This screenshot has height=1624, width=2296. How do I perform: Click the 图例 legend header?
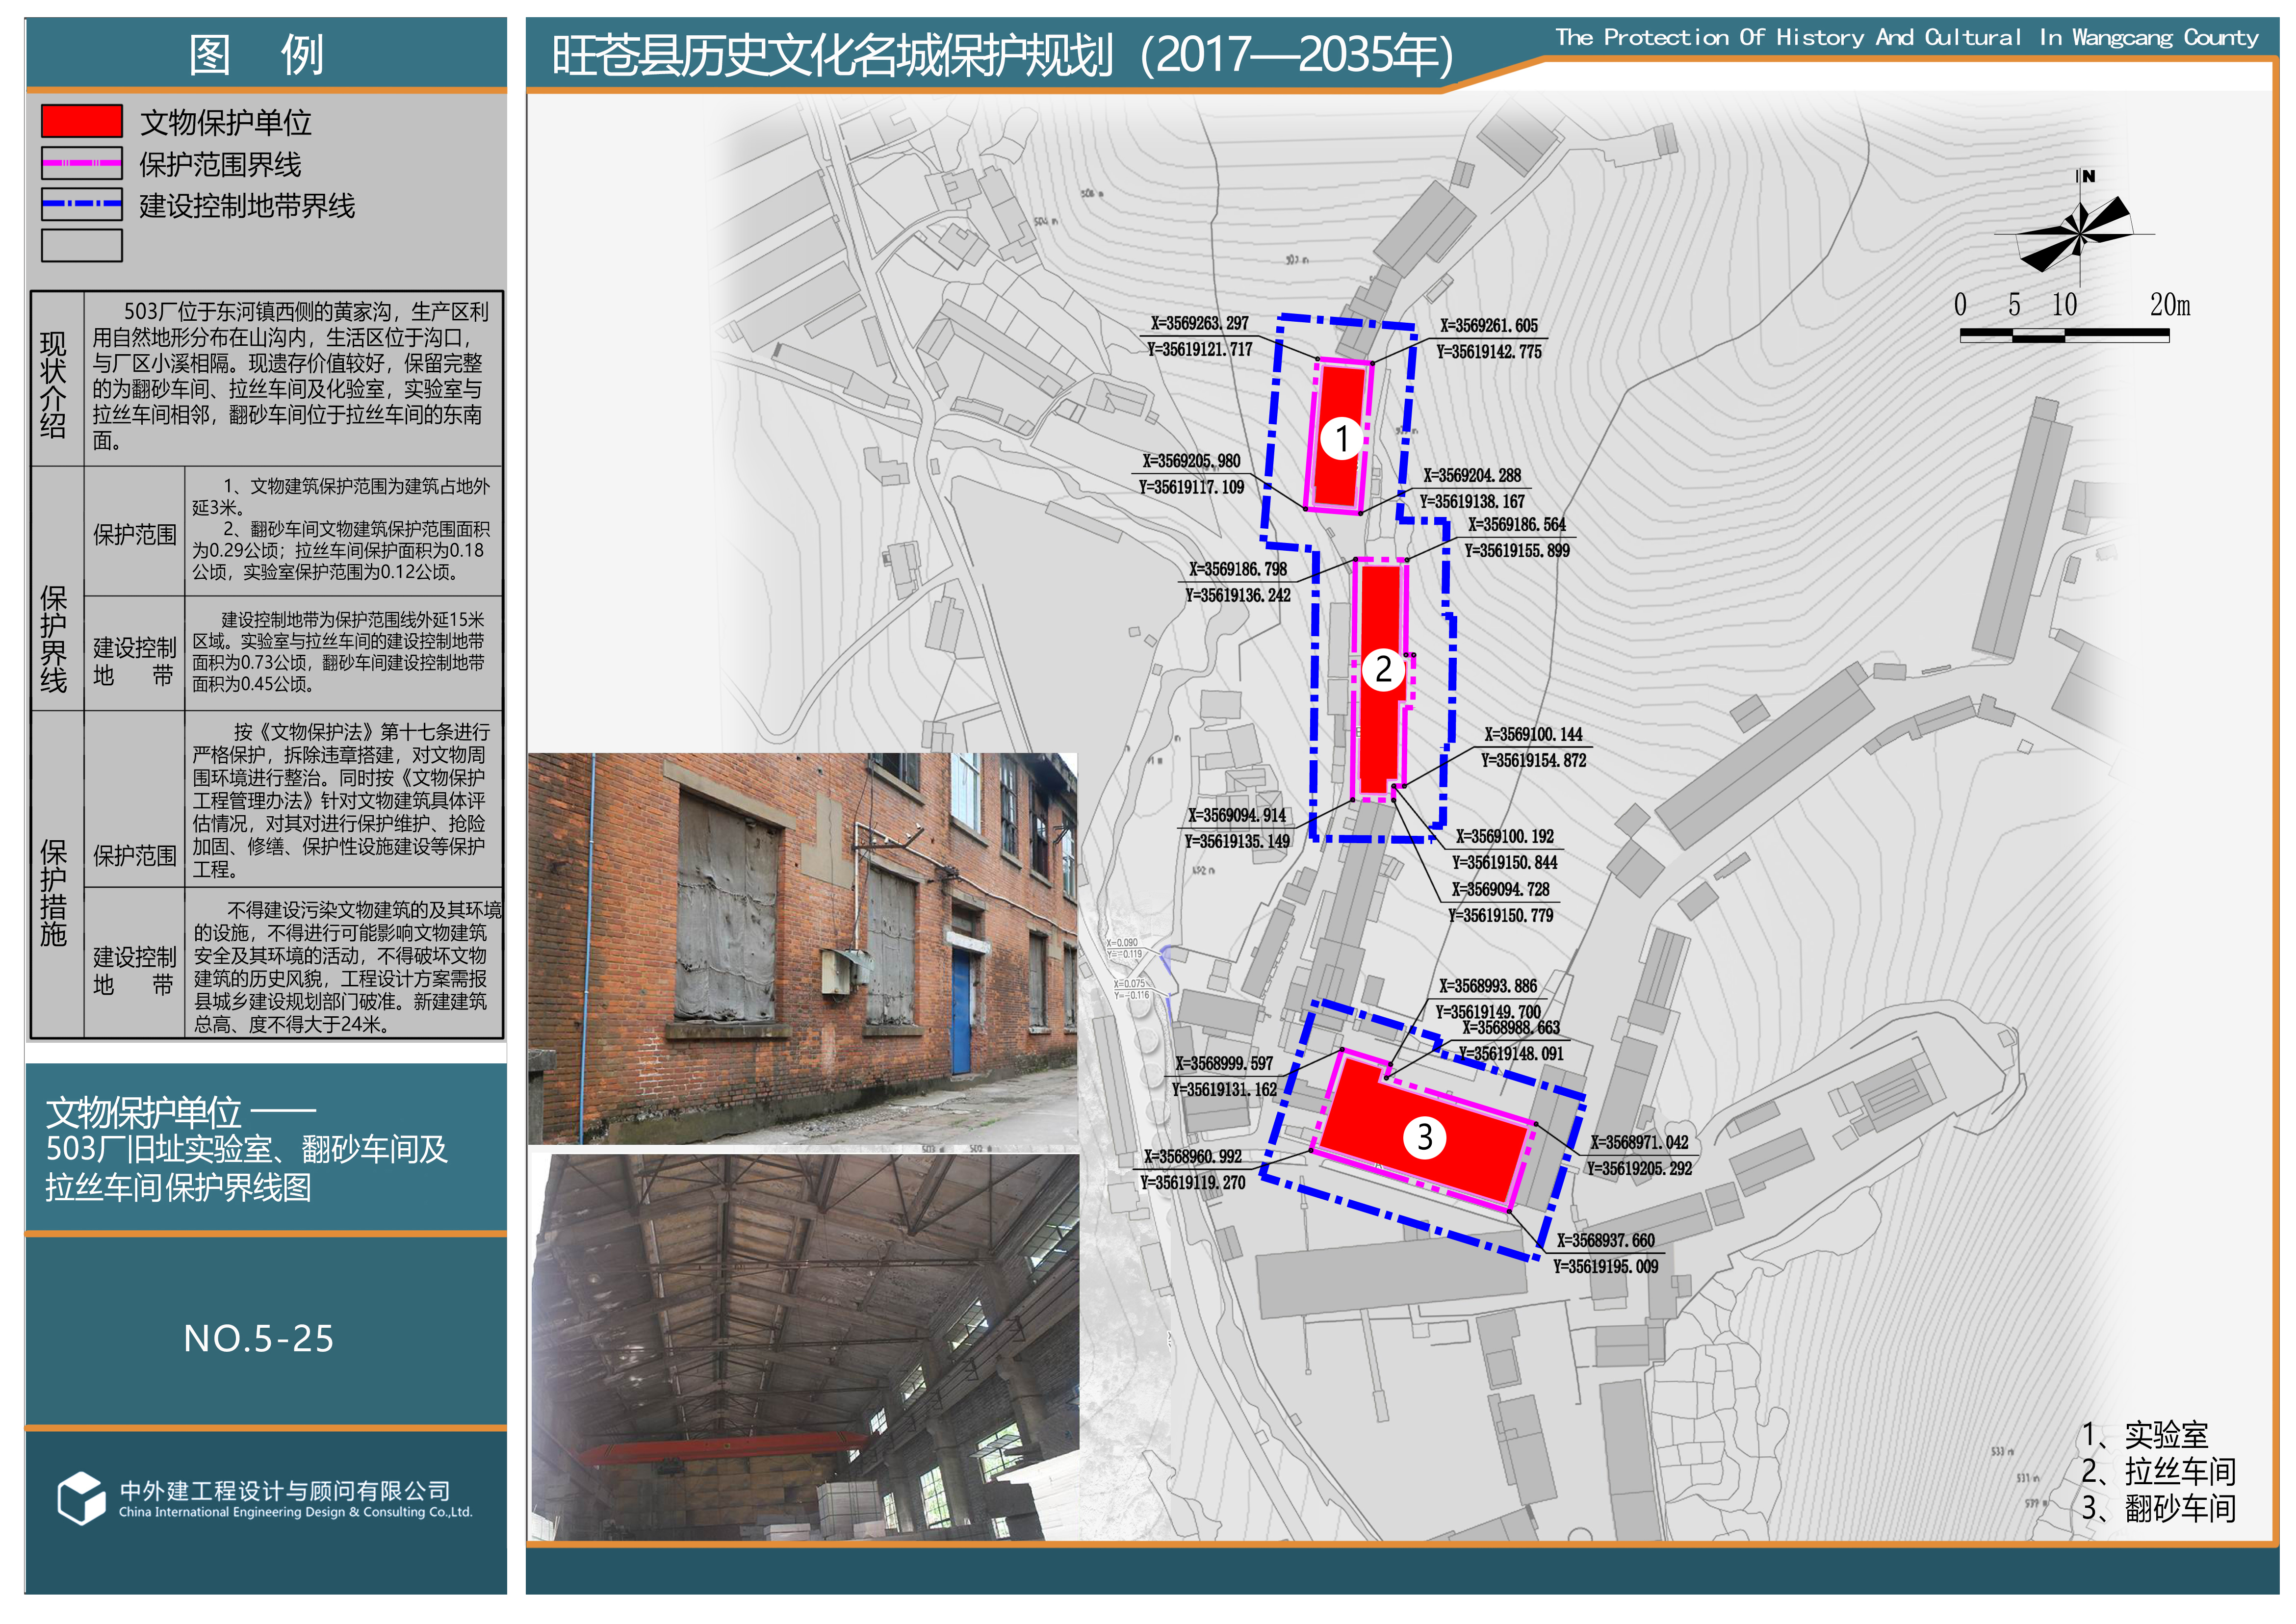256,54
